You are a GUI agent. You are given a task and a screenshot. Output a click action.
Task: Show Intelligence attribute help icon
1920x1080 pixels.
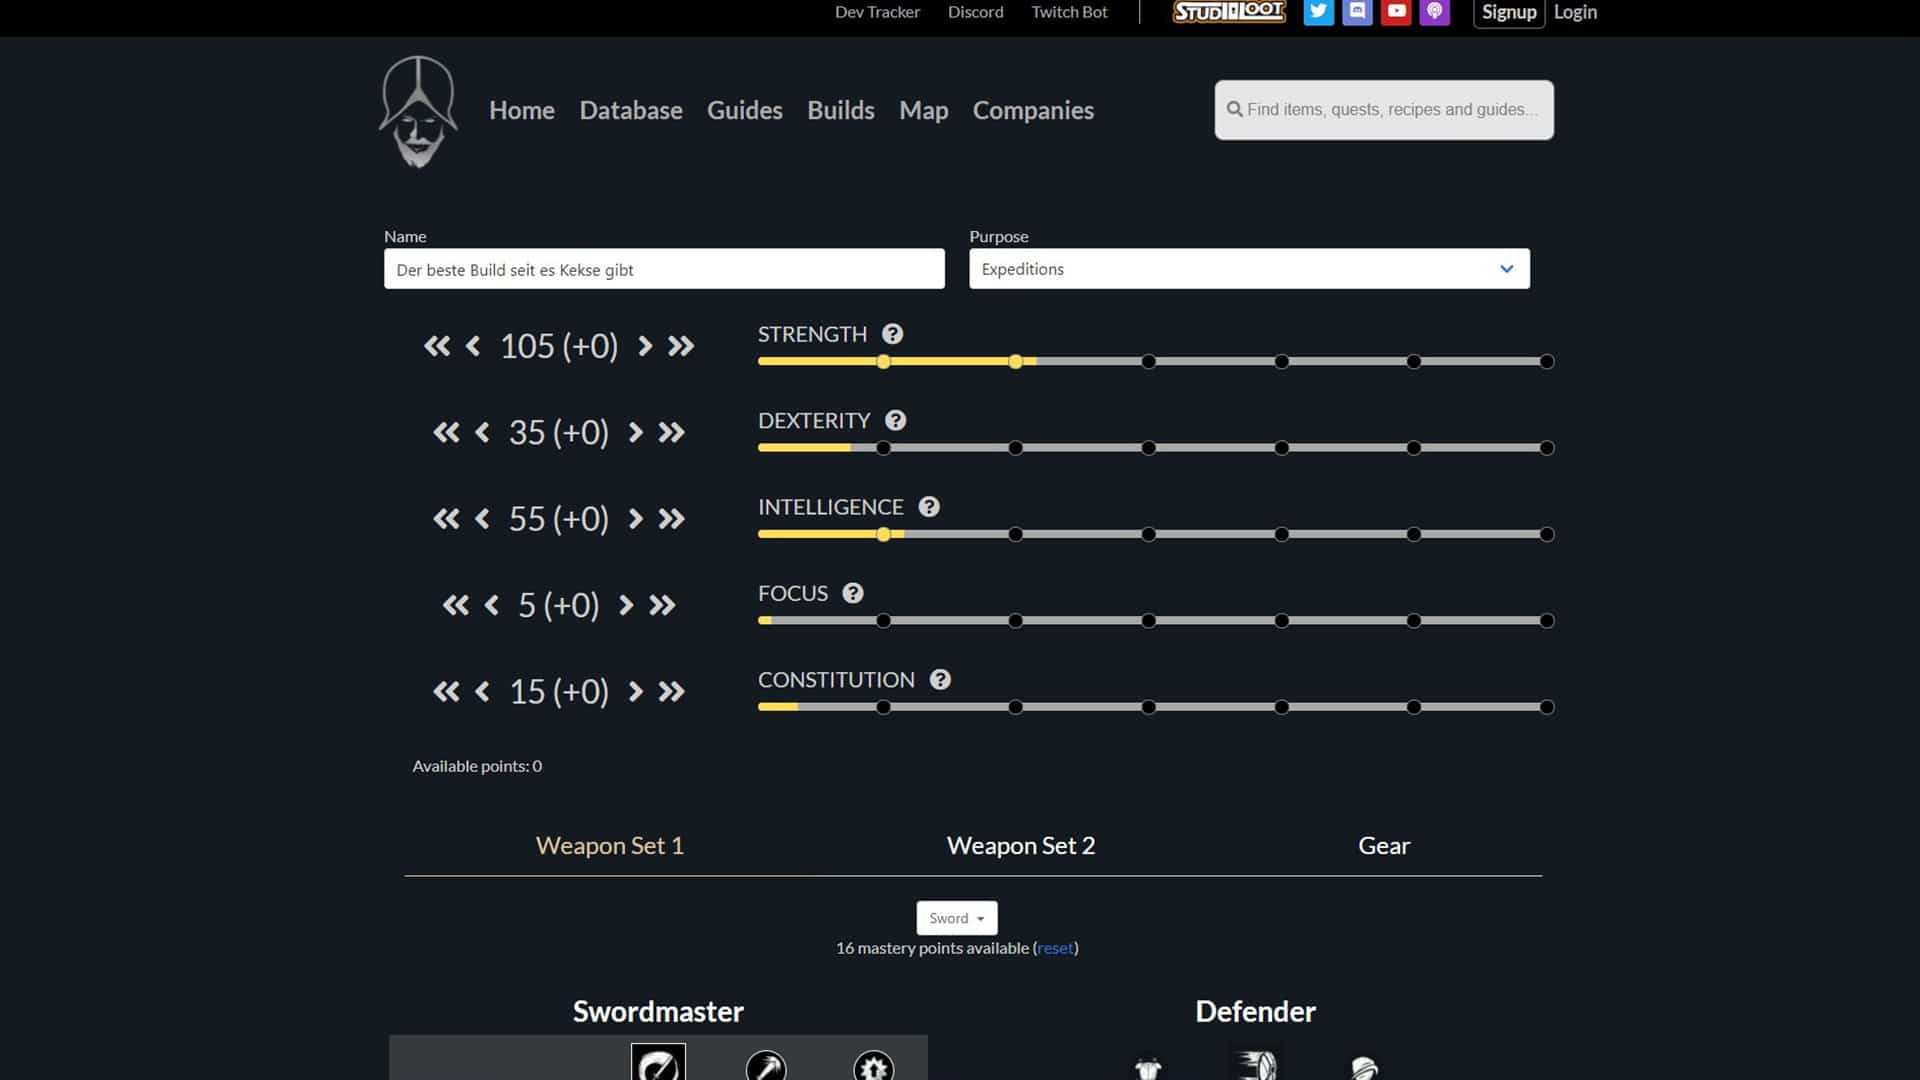[929, 507]
